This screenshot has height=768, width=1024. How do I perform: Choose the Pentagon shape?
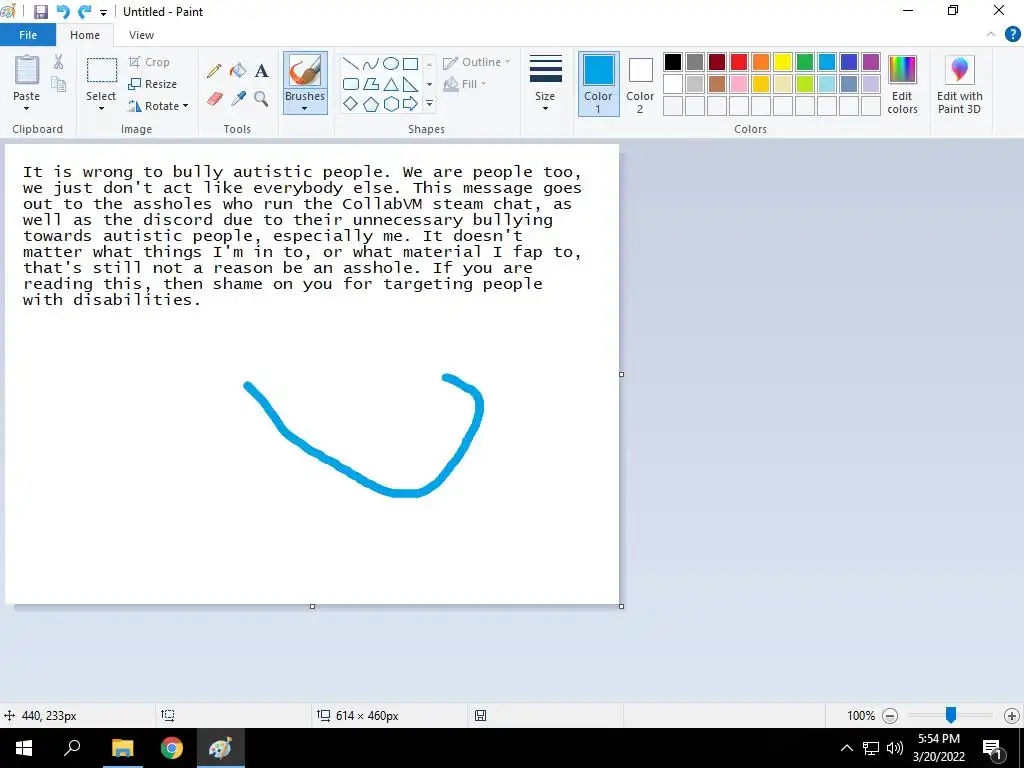click(370, 104)
